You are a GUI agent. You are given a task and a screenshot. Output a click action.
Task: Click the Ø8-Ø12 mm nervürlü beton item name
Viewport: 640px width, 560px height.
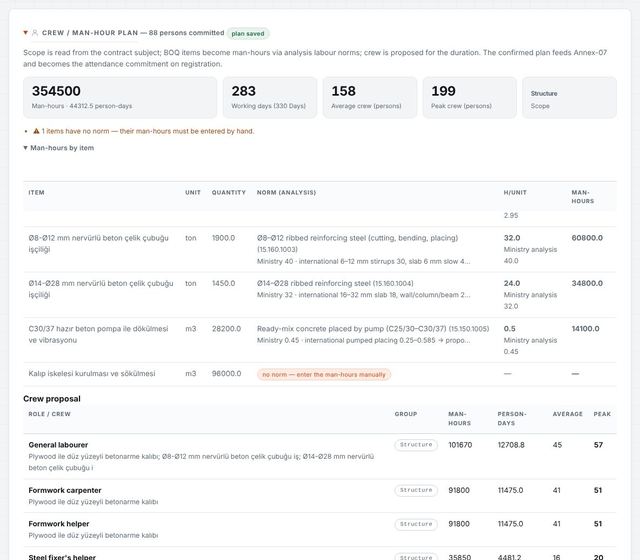[x=98, y=243]
